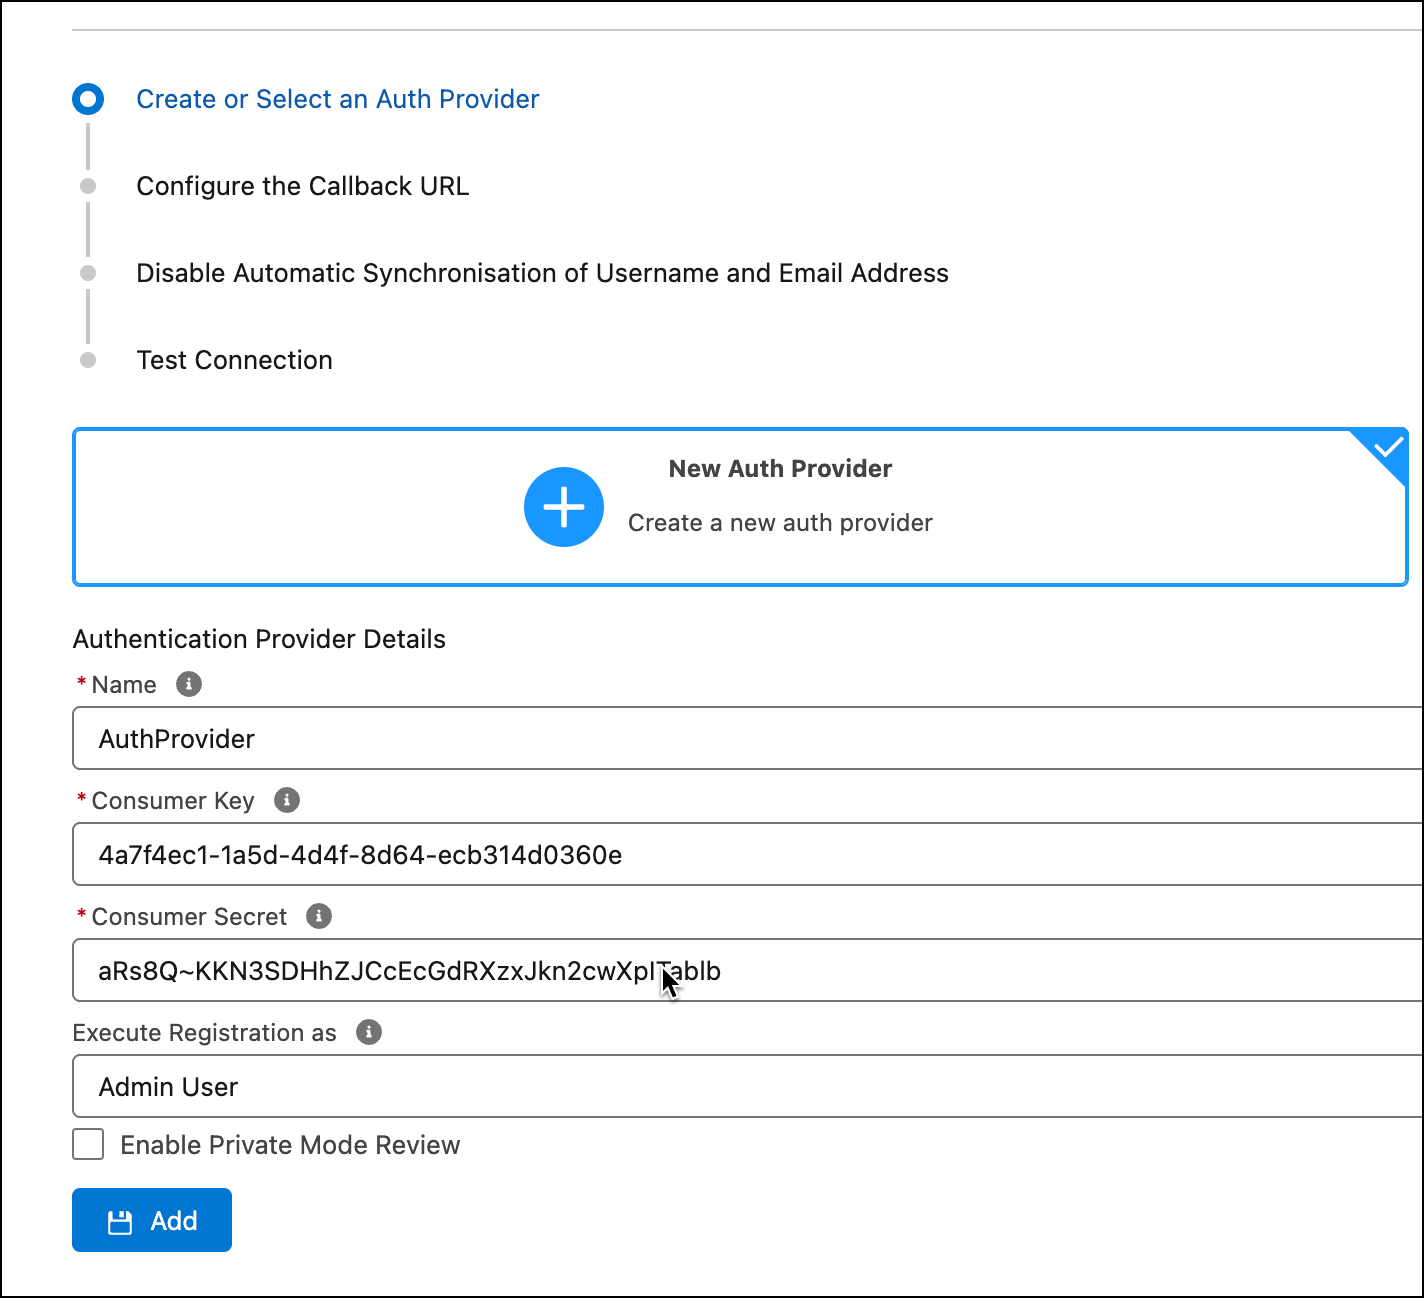Click the Execute Registration as label

click(x=205, y=1033)
